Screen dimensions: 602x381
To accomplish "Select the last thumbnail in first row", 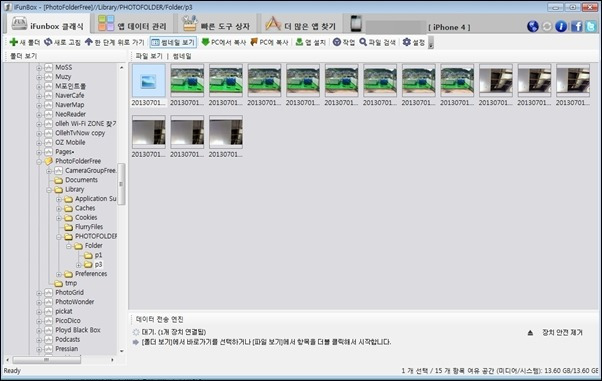I will click(573, 81).
